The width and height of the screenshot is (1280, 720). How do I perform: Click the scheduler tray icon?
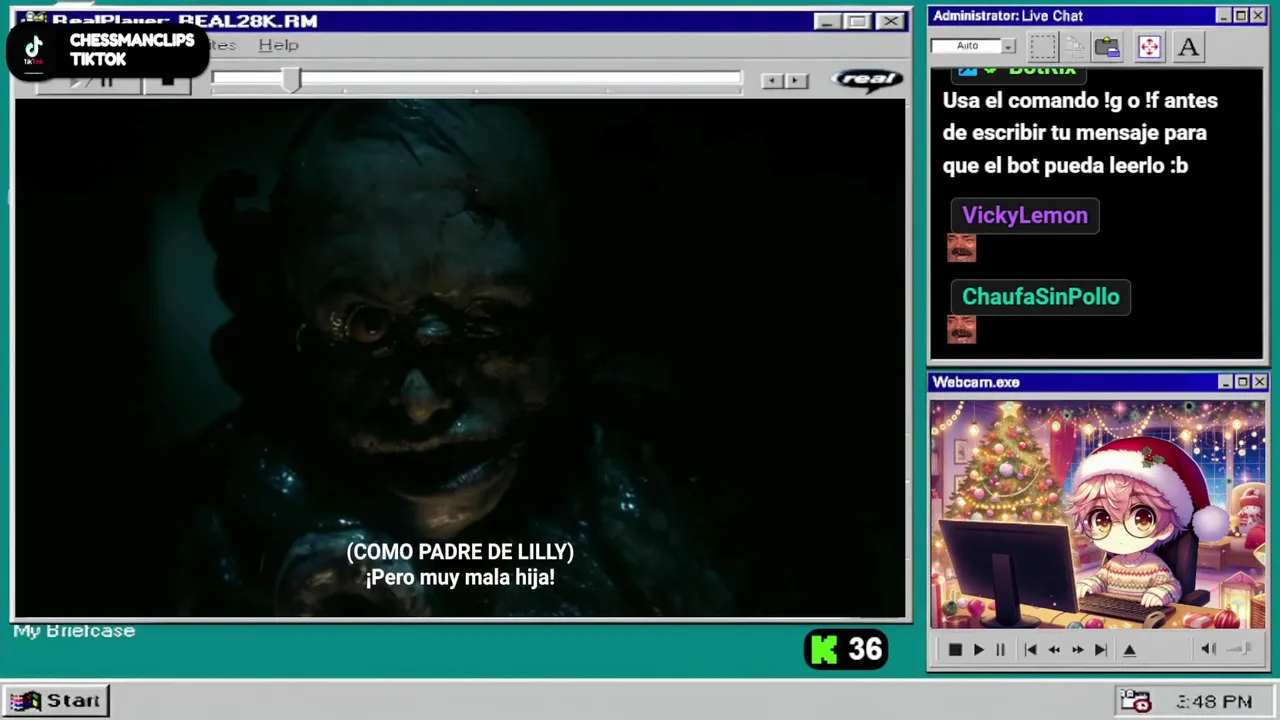pyautogui.click(x=1136, y=701)
